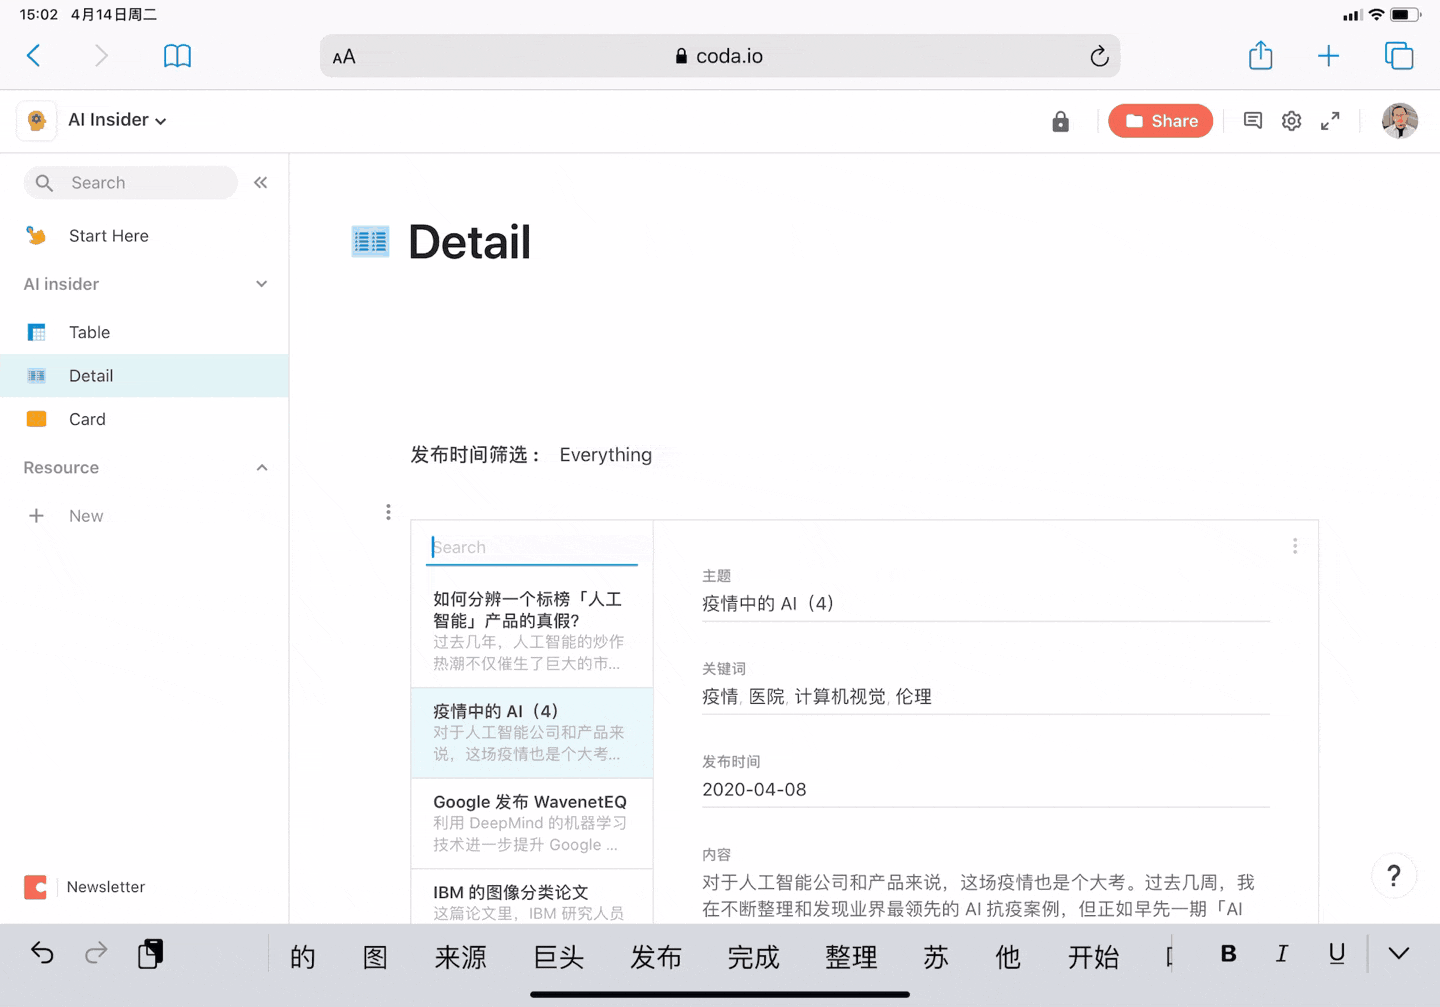Screen dimensions: 1440x1007
Task: Go back with Safari's back arrow
Action: [x=34, y=56]
